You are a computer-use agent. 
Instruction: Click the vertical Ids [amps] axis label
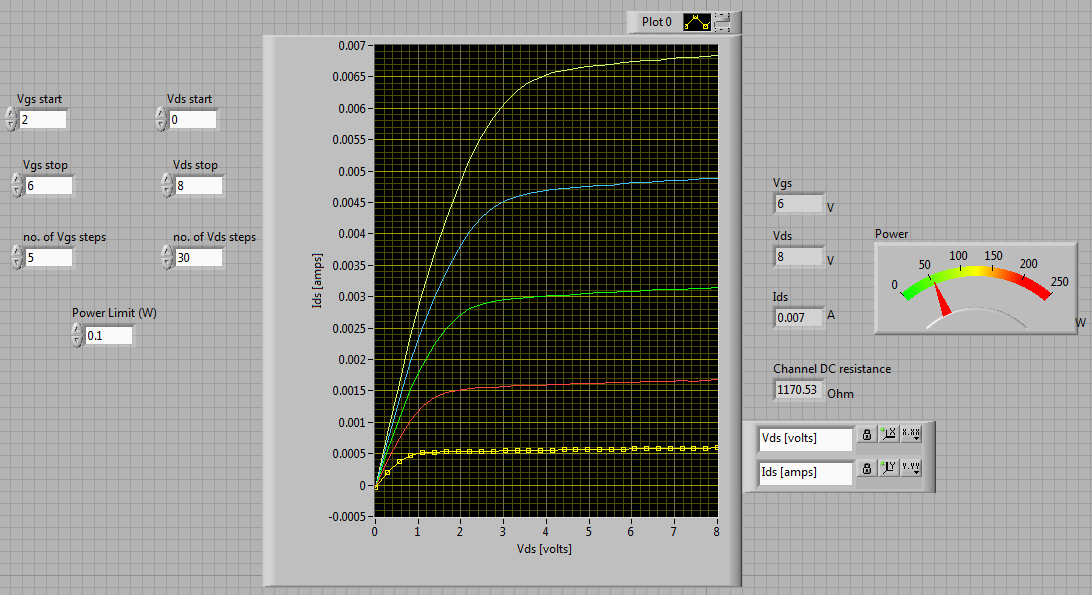pyautogui.click(x=318, y=280)
